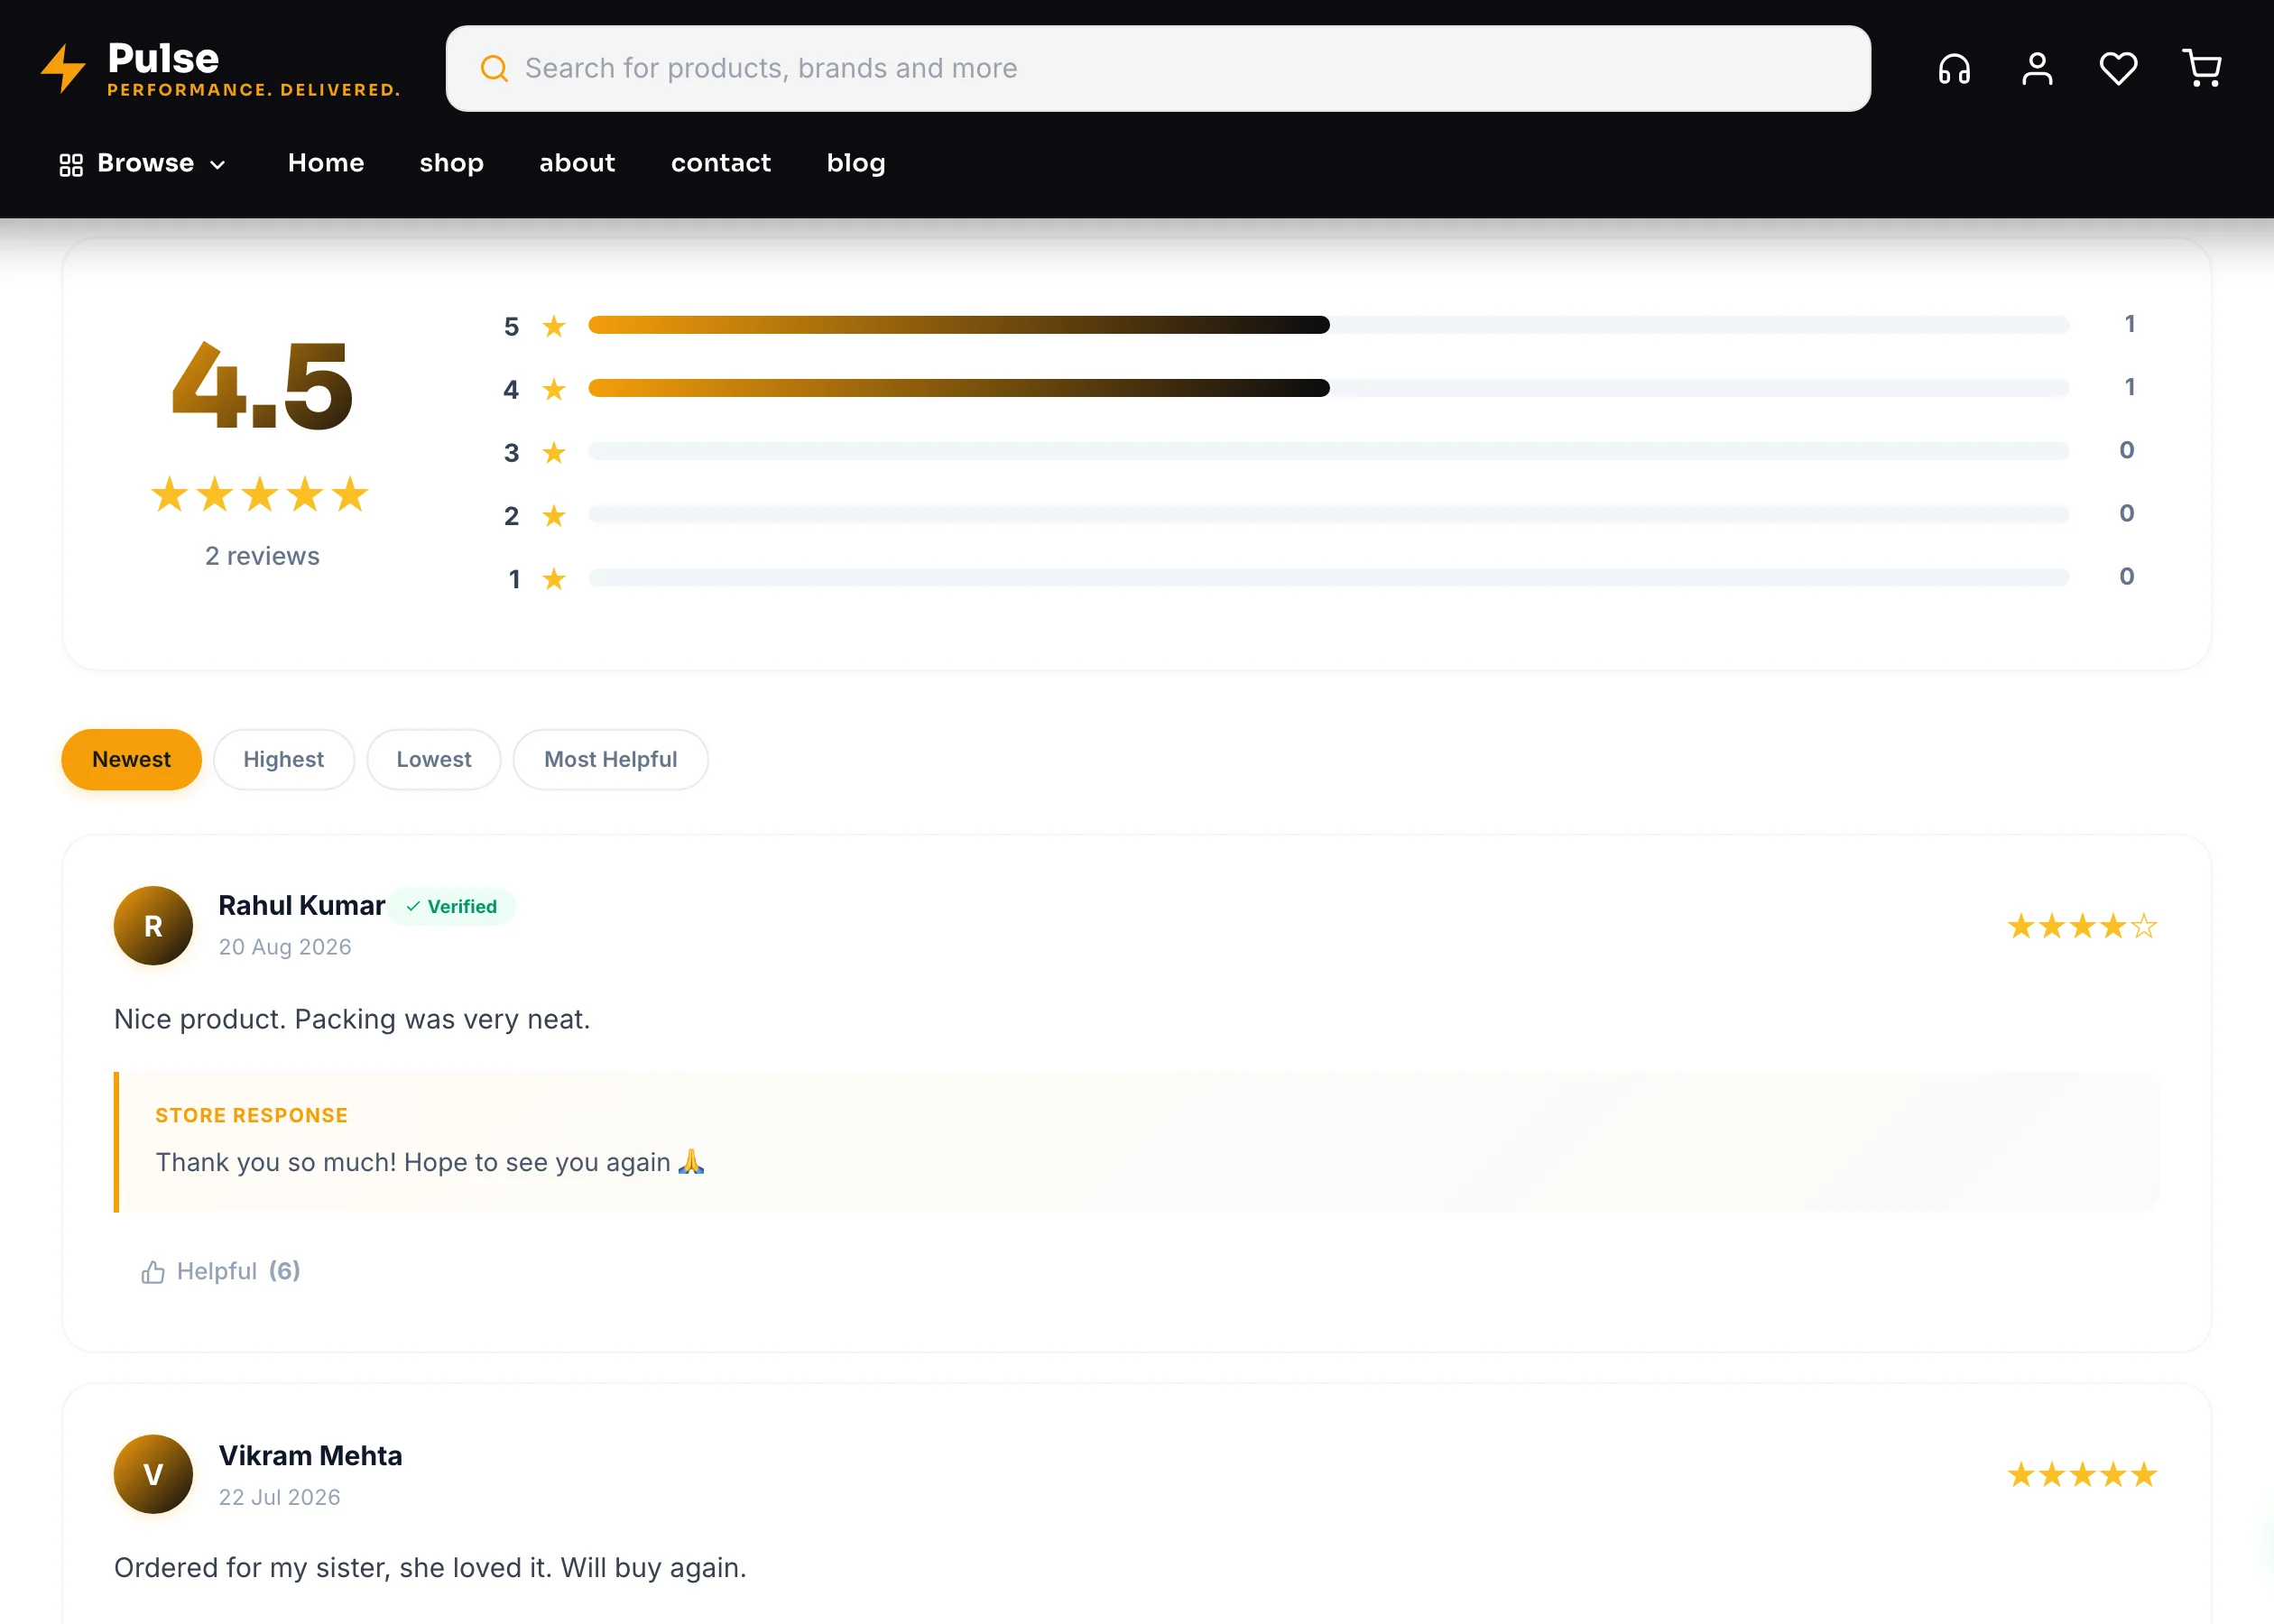The width and height of the screenshot is (2274, 1624).
Task: Click the '22 Jul 2026' review date
Action: [x=279, y=1497]
